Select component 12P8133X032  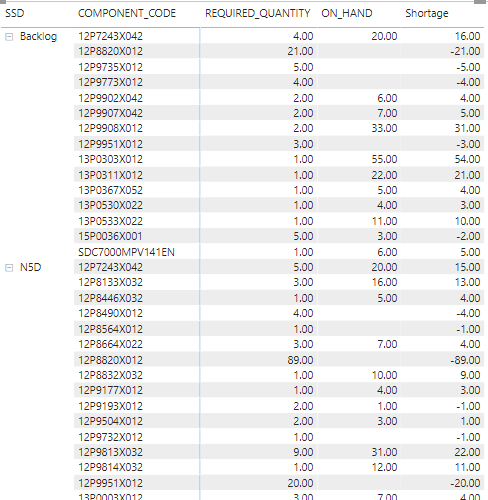click(x=110, y=282)
